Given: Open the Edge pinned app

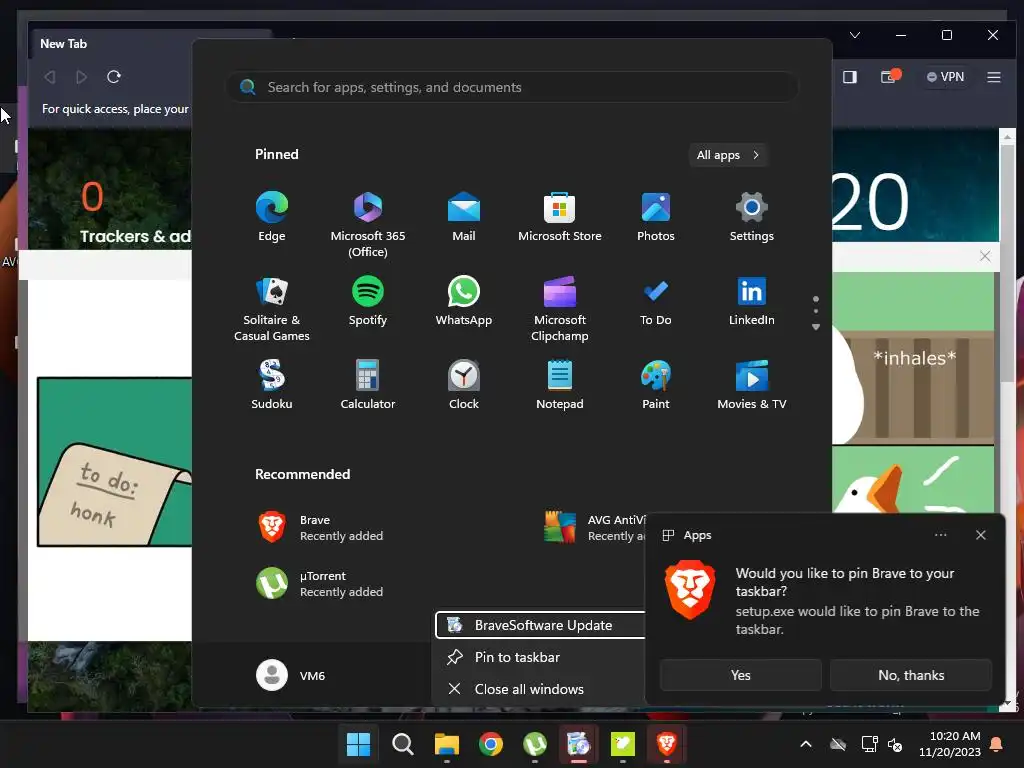Looking at the screenshot, I should (272, 217).
